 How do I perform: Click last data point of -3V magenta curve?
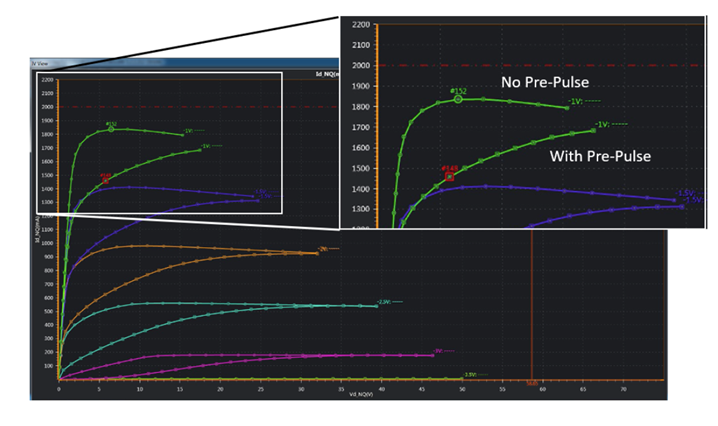(433, 355)
